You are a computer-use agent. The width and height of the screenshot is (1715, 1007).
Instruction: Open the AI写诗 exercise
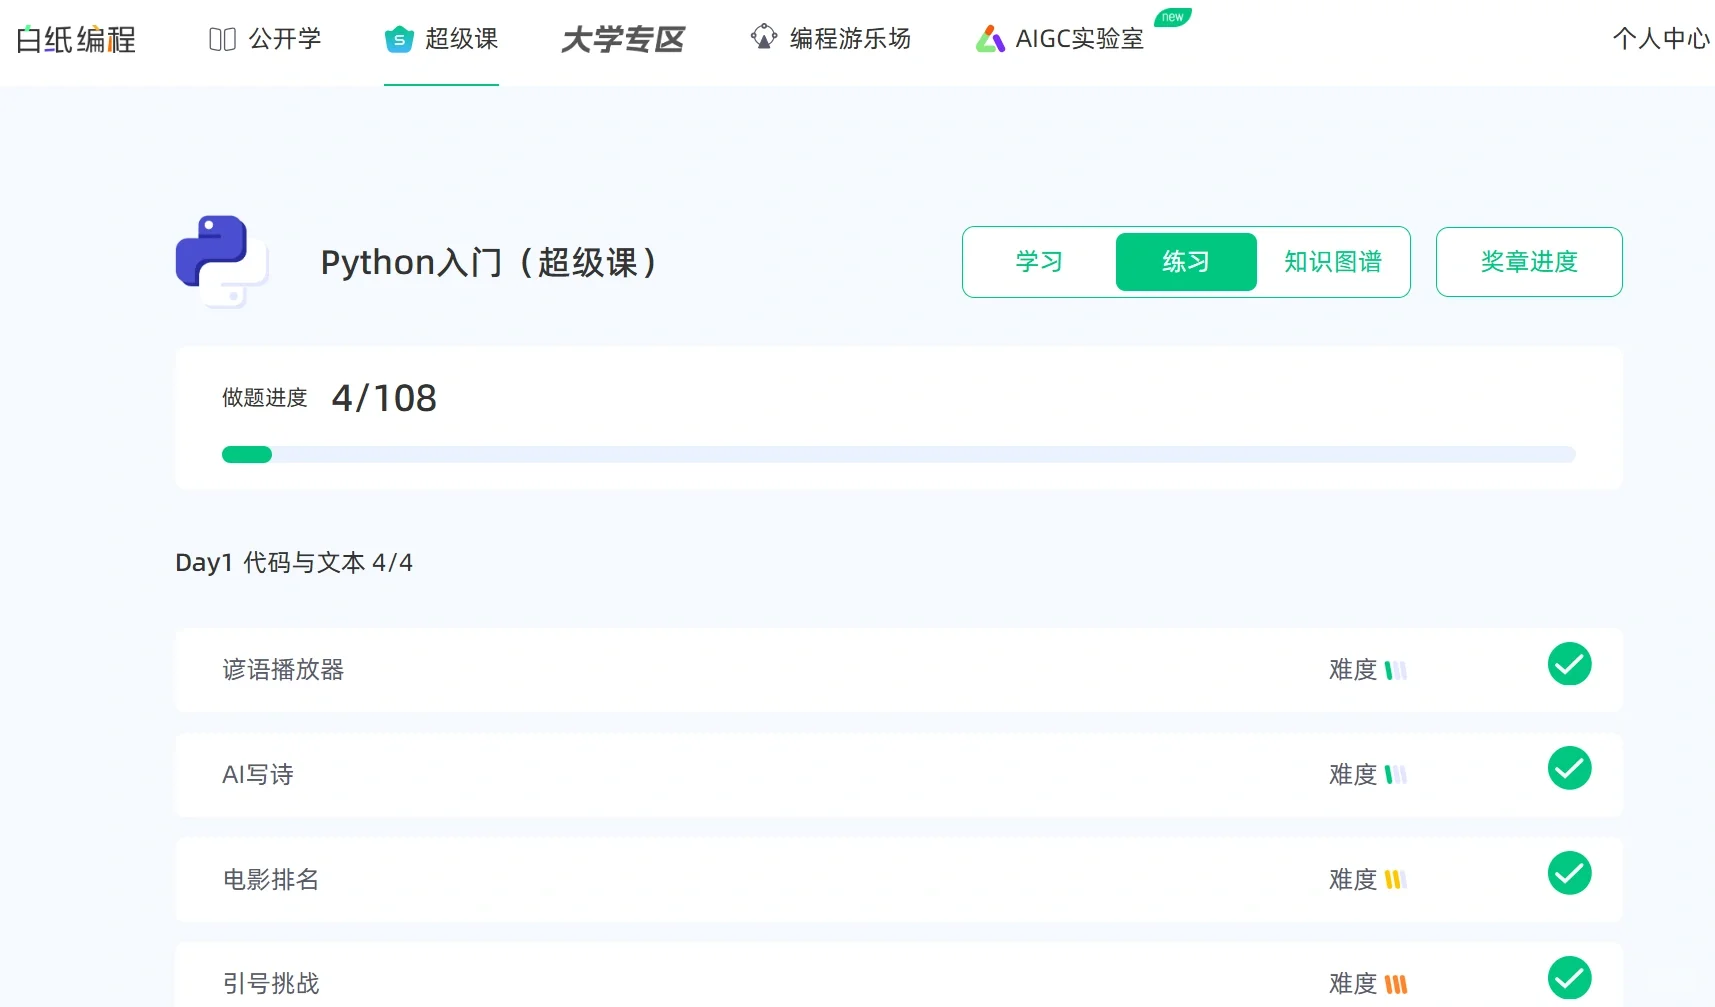point(899,775)
